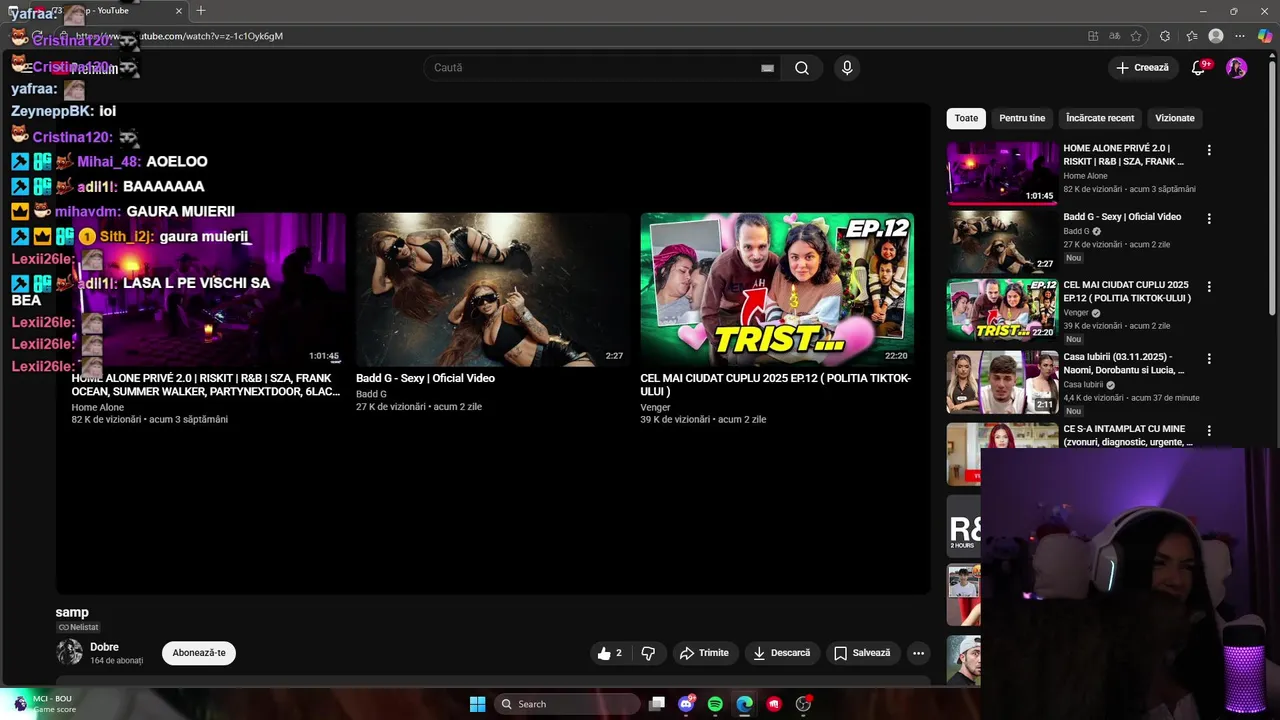The image size is (1280, 720).
Task: Open the on-screen keyboard icon in search box
Action: (x=767, y=68)
